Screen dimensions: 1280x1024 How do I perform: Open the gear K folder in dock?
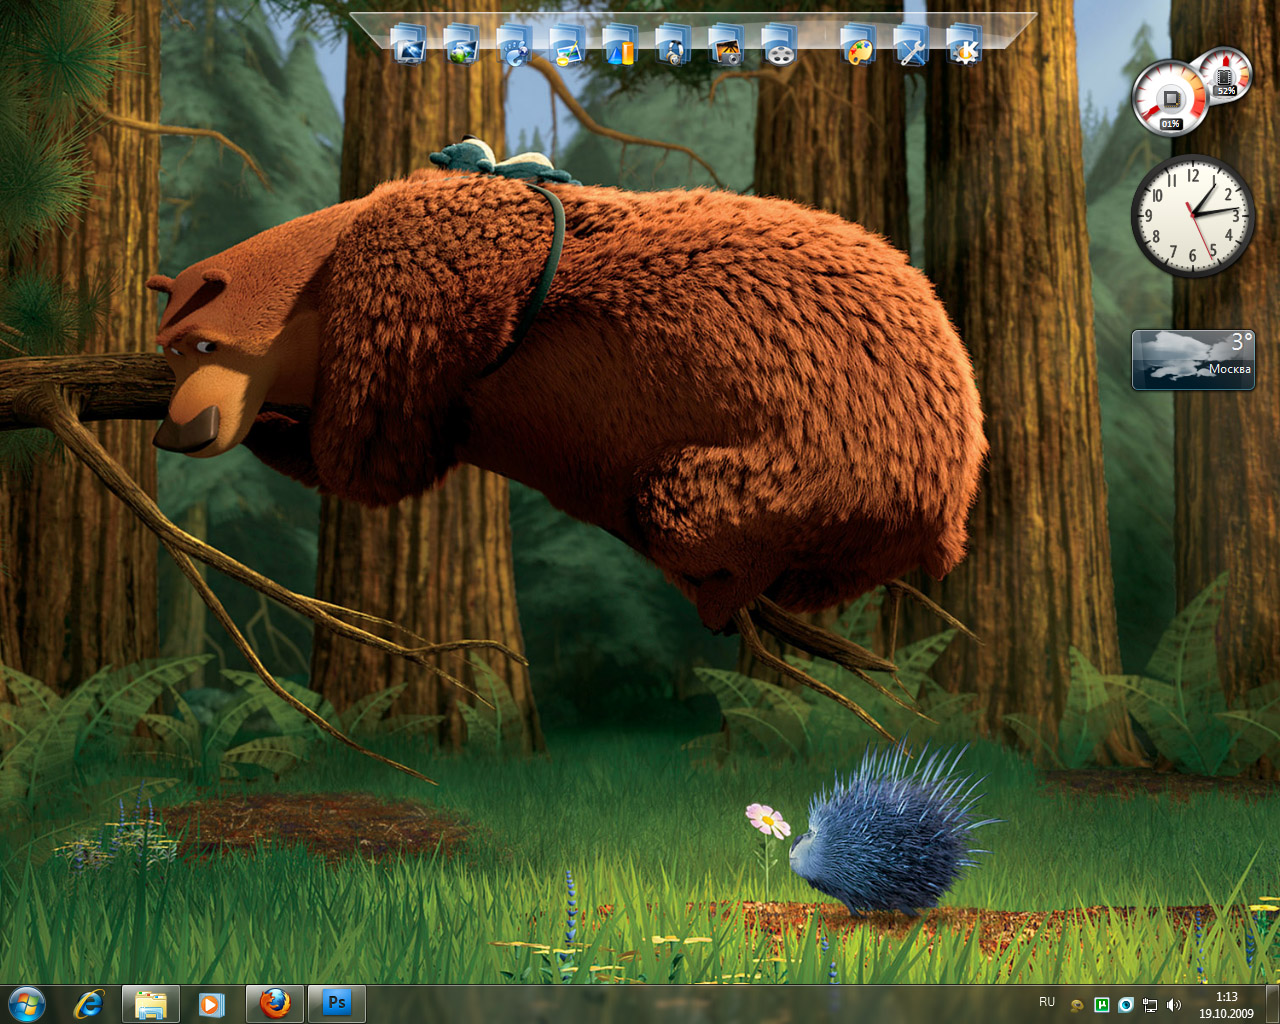(964, 45)
